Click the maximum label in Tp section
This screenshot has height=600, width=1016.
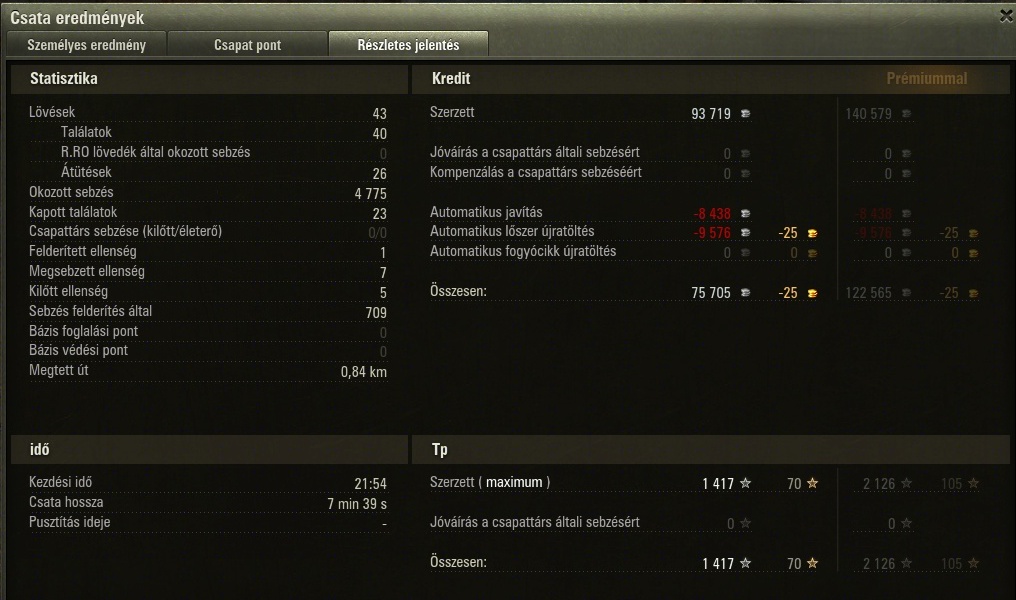click(514, 482)
